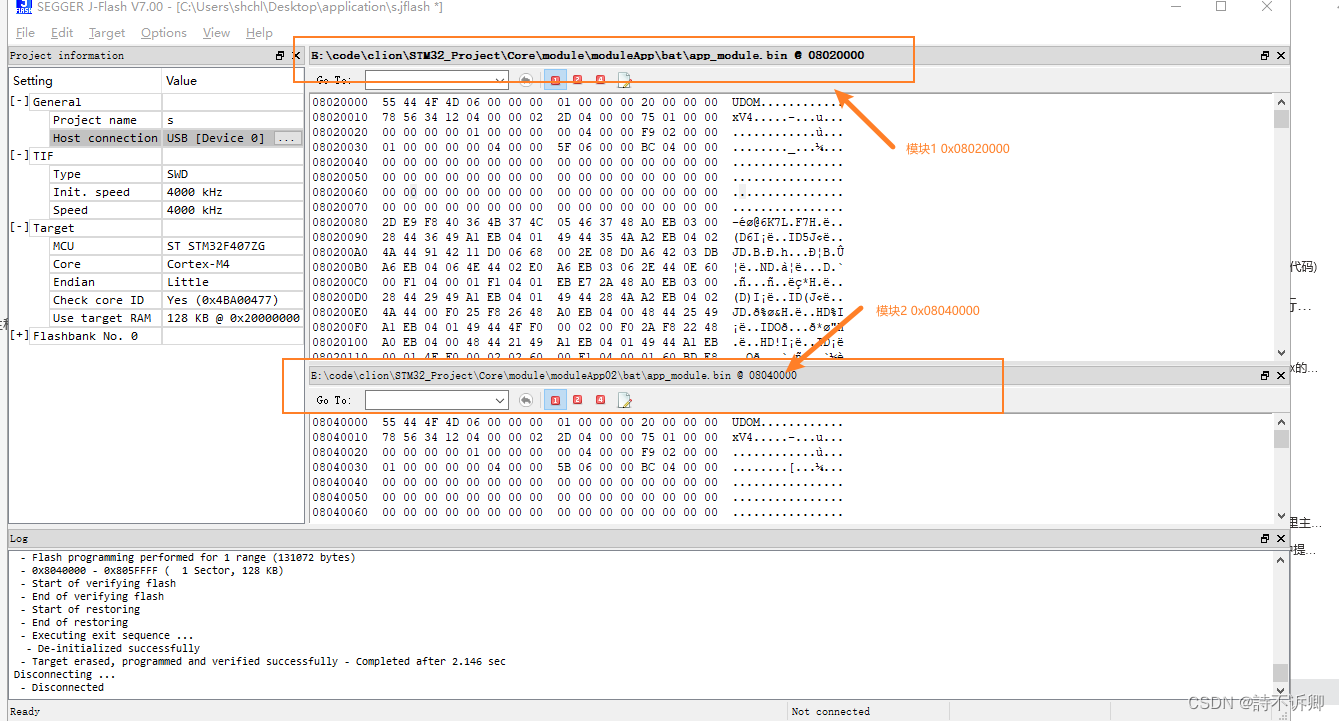The width and height of the screenshot is (1339, 721).
Task: Click log line 'Start of verifying flash'
Action: 103,583
